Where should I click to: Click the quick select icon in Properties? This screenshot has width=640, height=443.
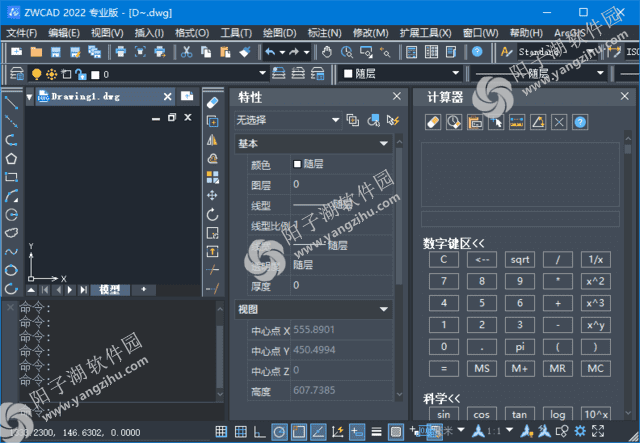click(393, 120)
